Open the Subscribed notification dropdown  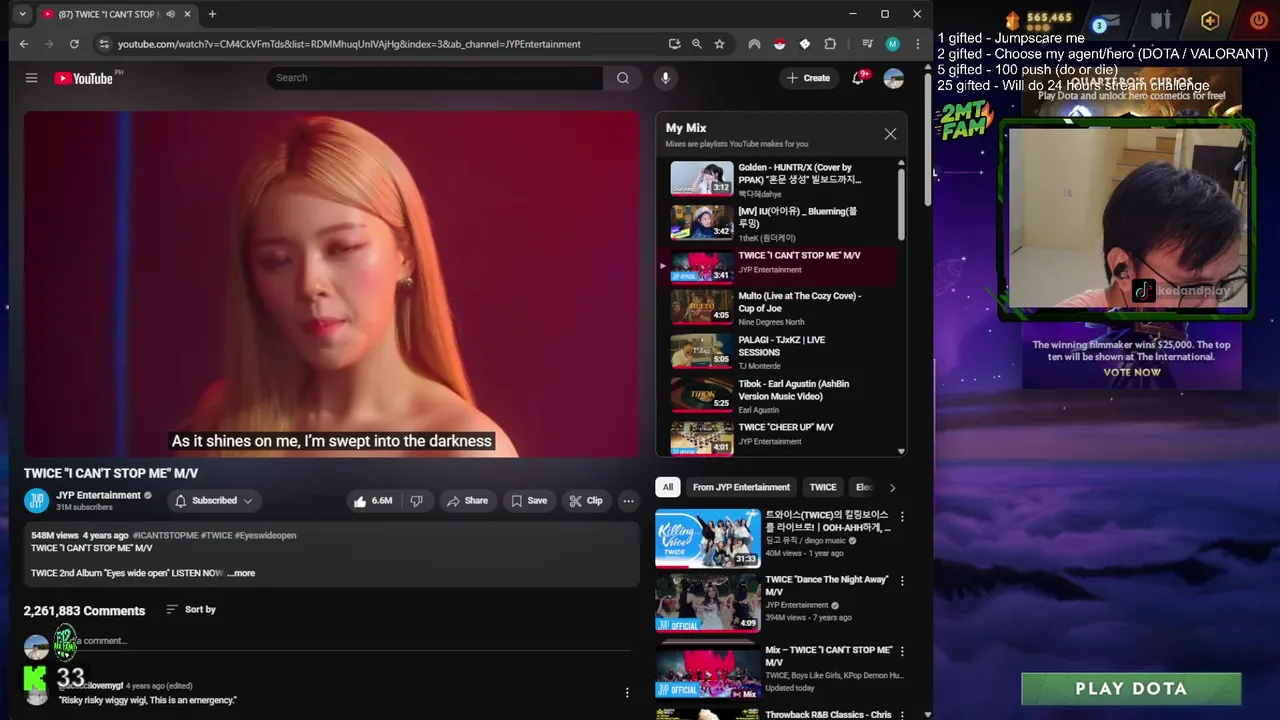tap(214, 501)
